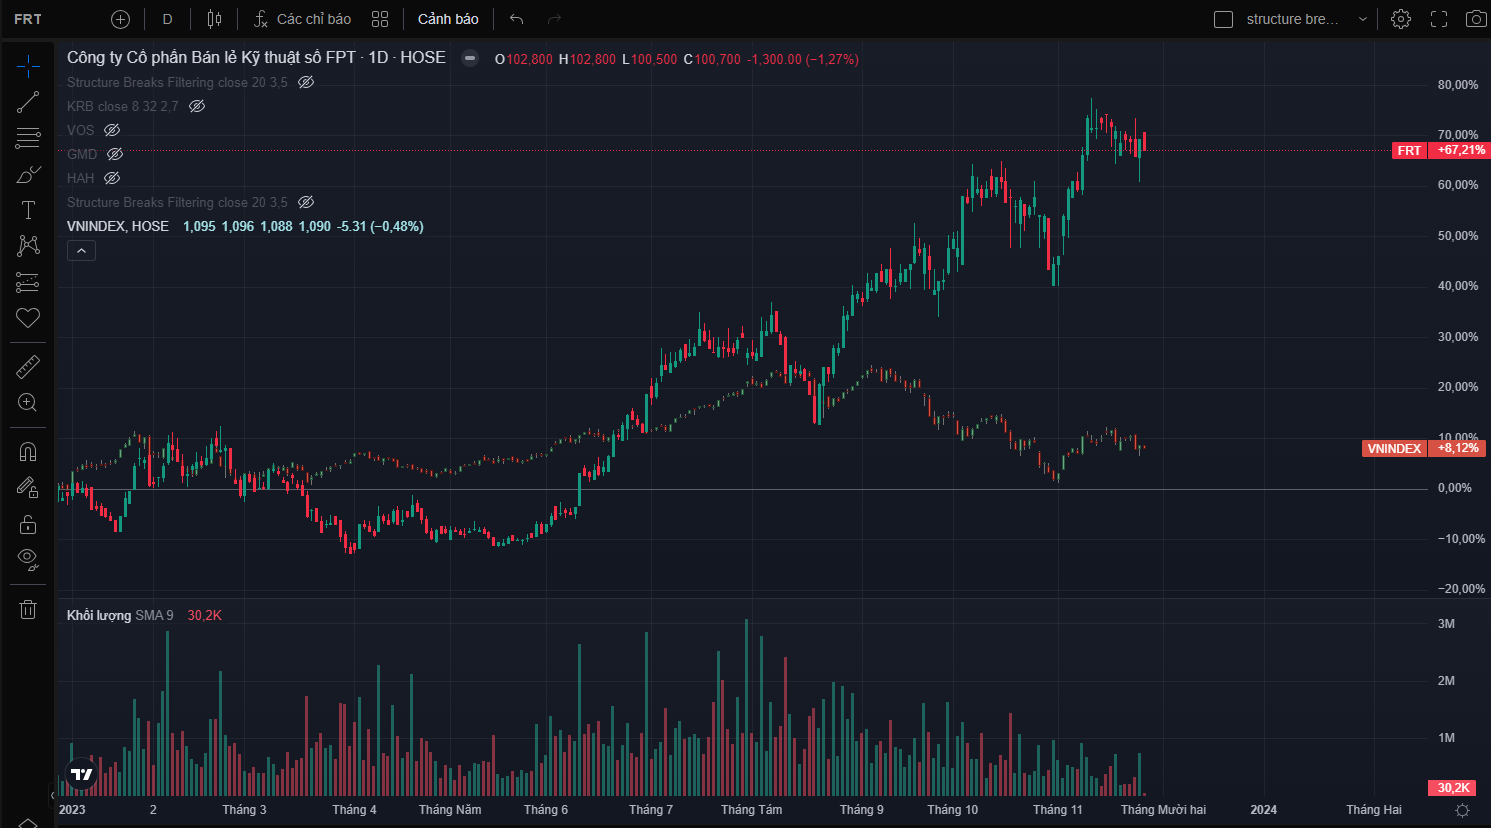The width and height of the screenshot is (1491, 828).
Task: Select the text annotation tool
Action: [28, 210]
